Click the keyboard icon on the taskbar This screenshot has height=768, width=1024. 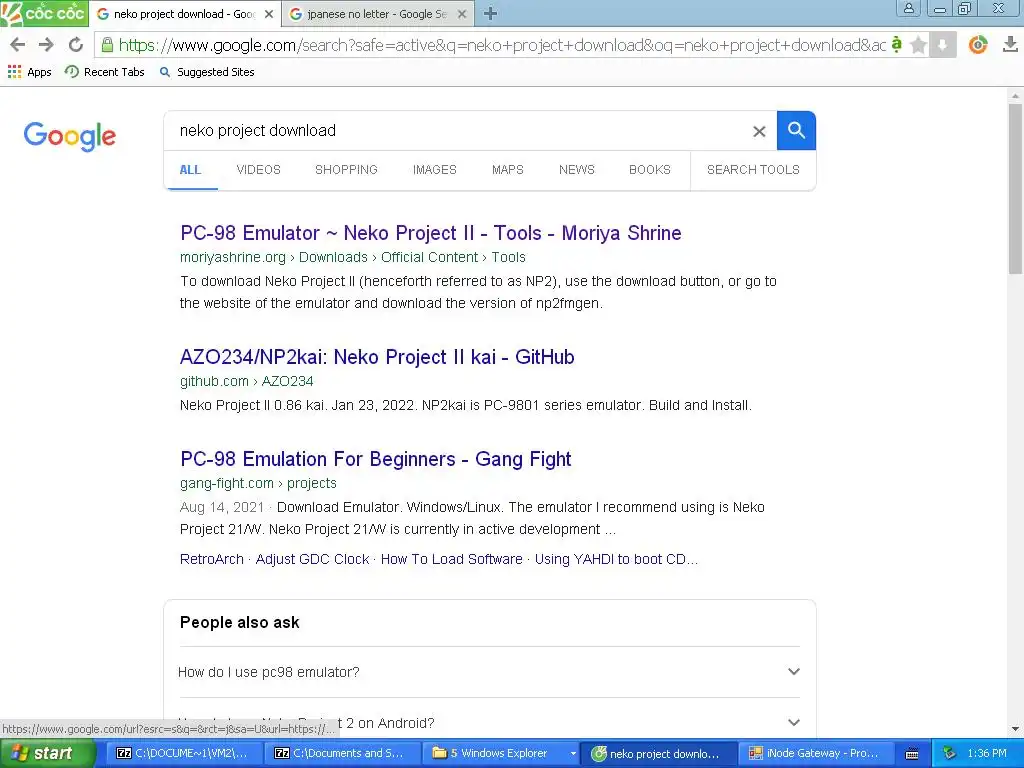pos(912,754)
